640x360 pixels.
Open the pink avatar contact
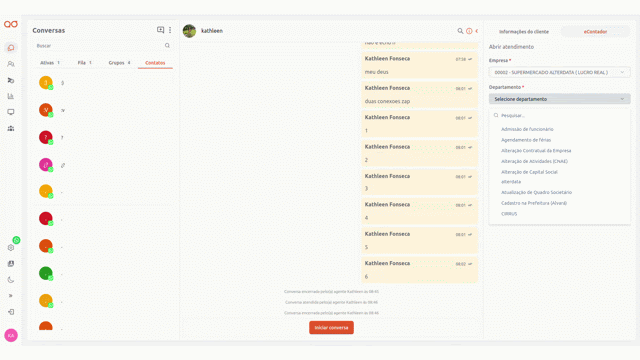pos(46,164)
